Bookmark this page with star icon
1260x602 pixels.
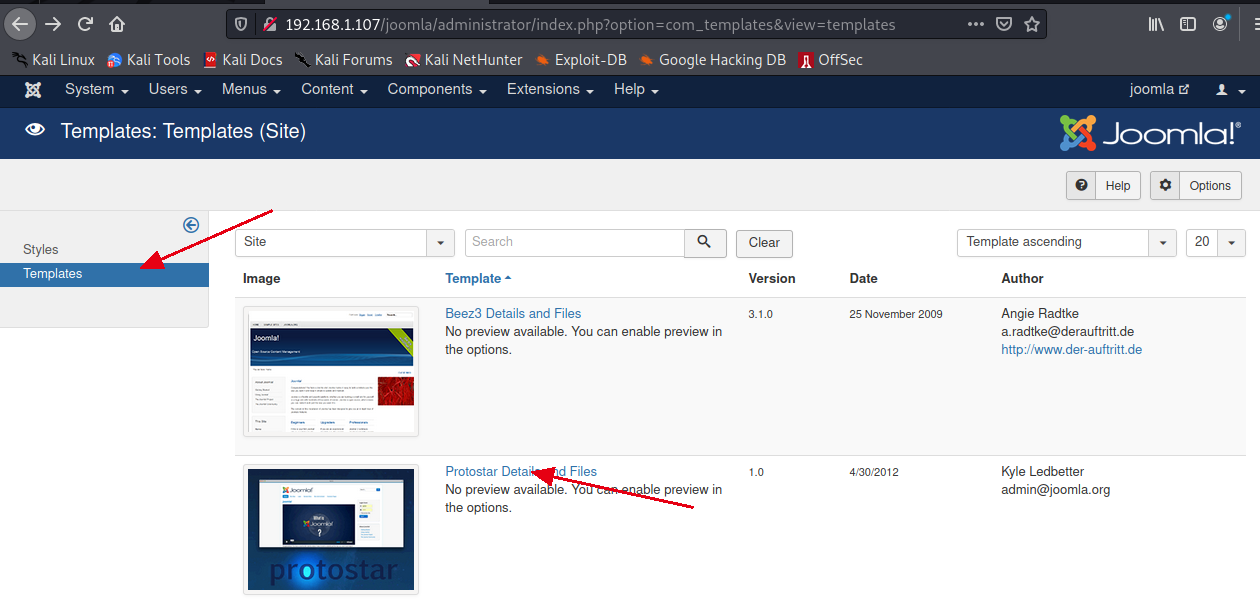(1032, 24)
